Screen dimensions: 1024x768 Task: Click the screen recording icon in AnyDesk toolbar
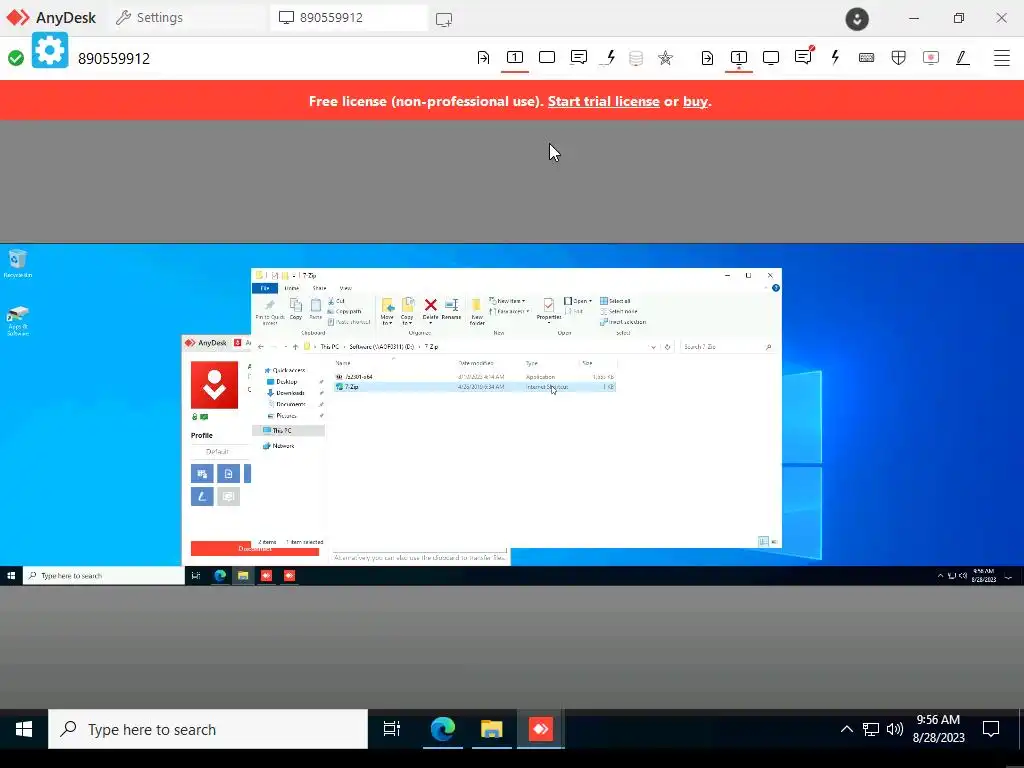(931, 58)
